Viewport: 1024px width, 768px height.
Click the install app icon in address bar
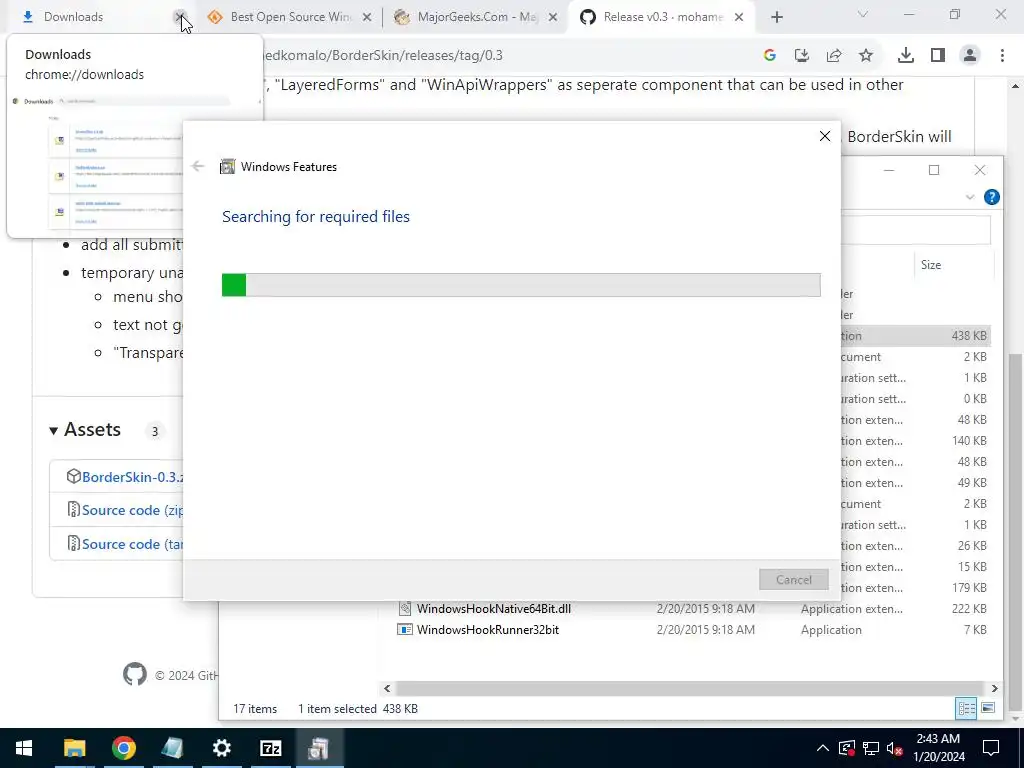point(802,56)
